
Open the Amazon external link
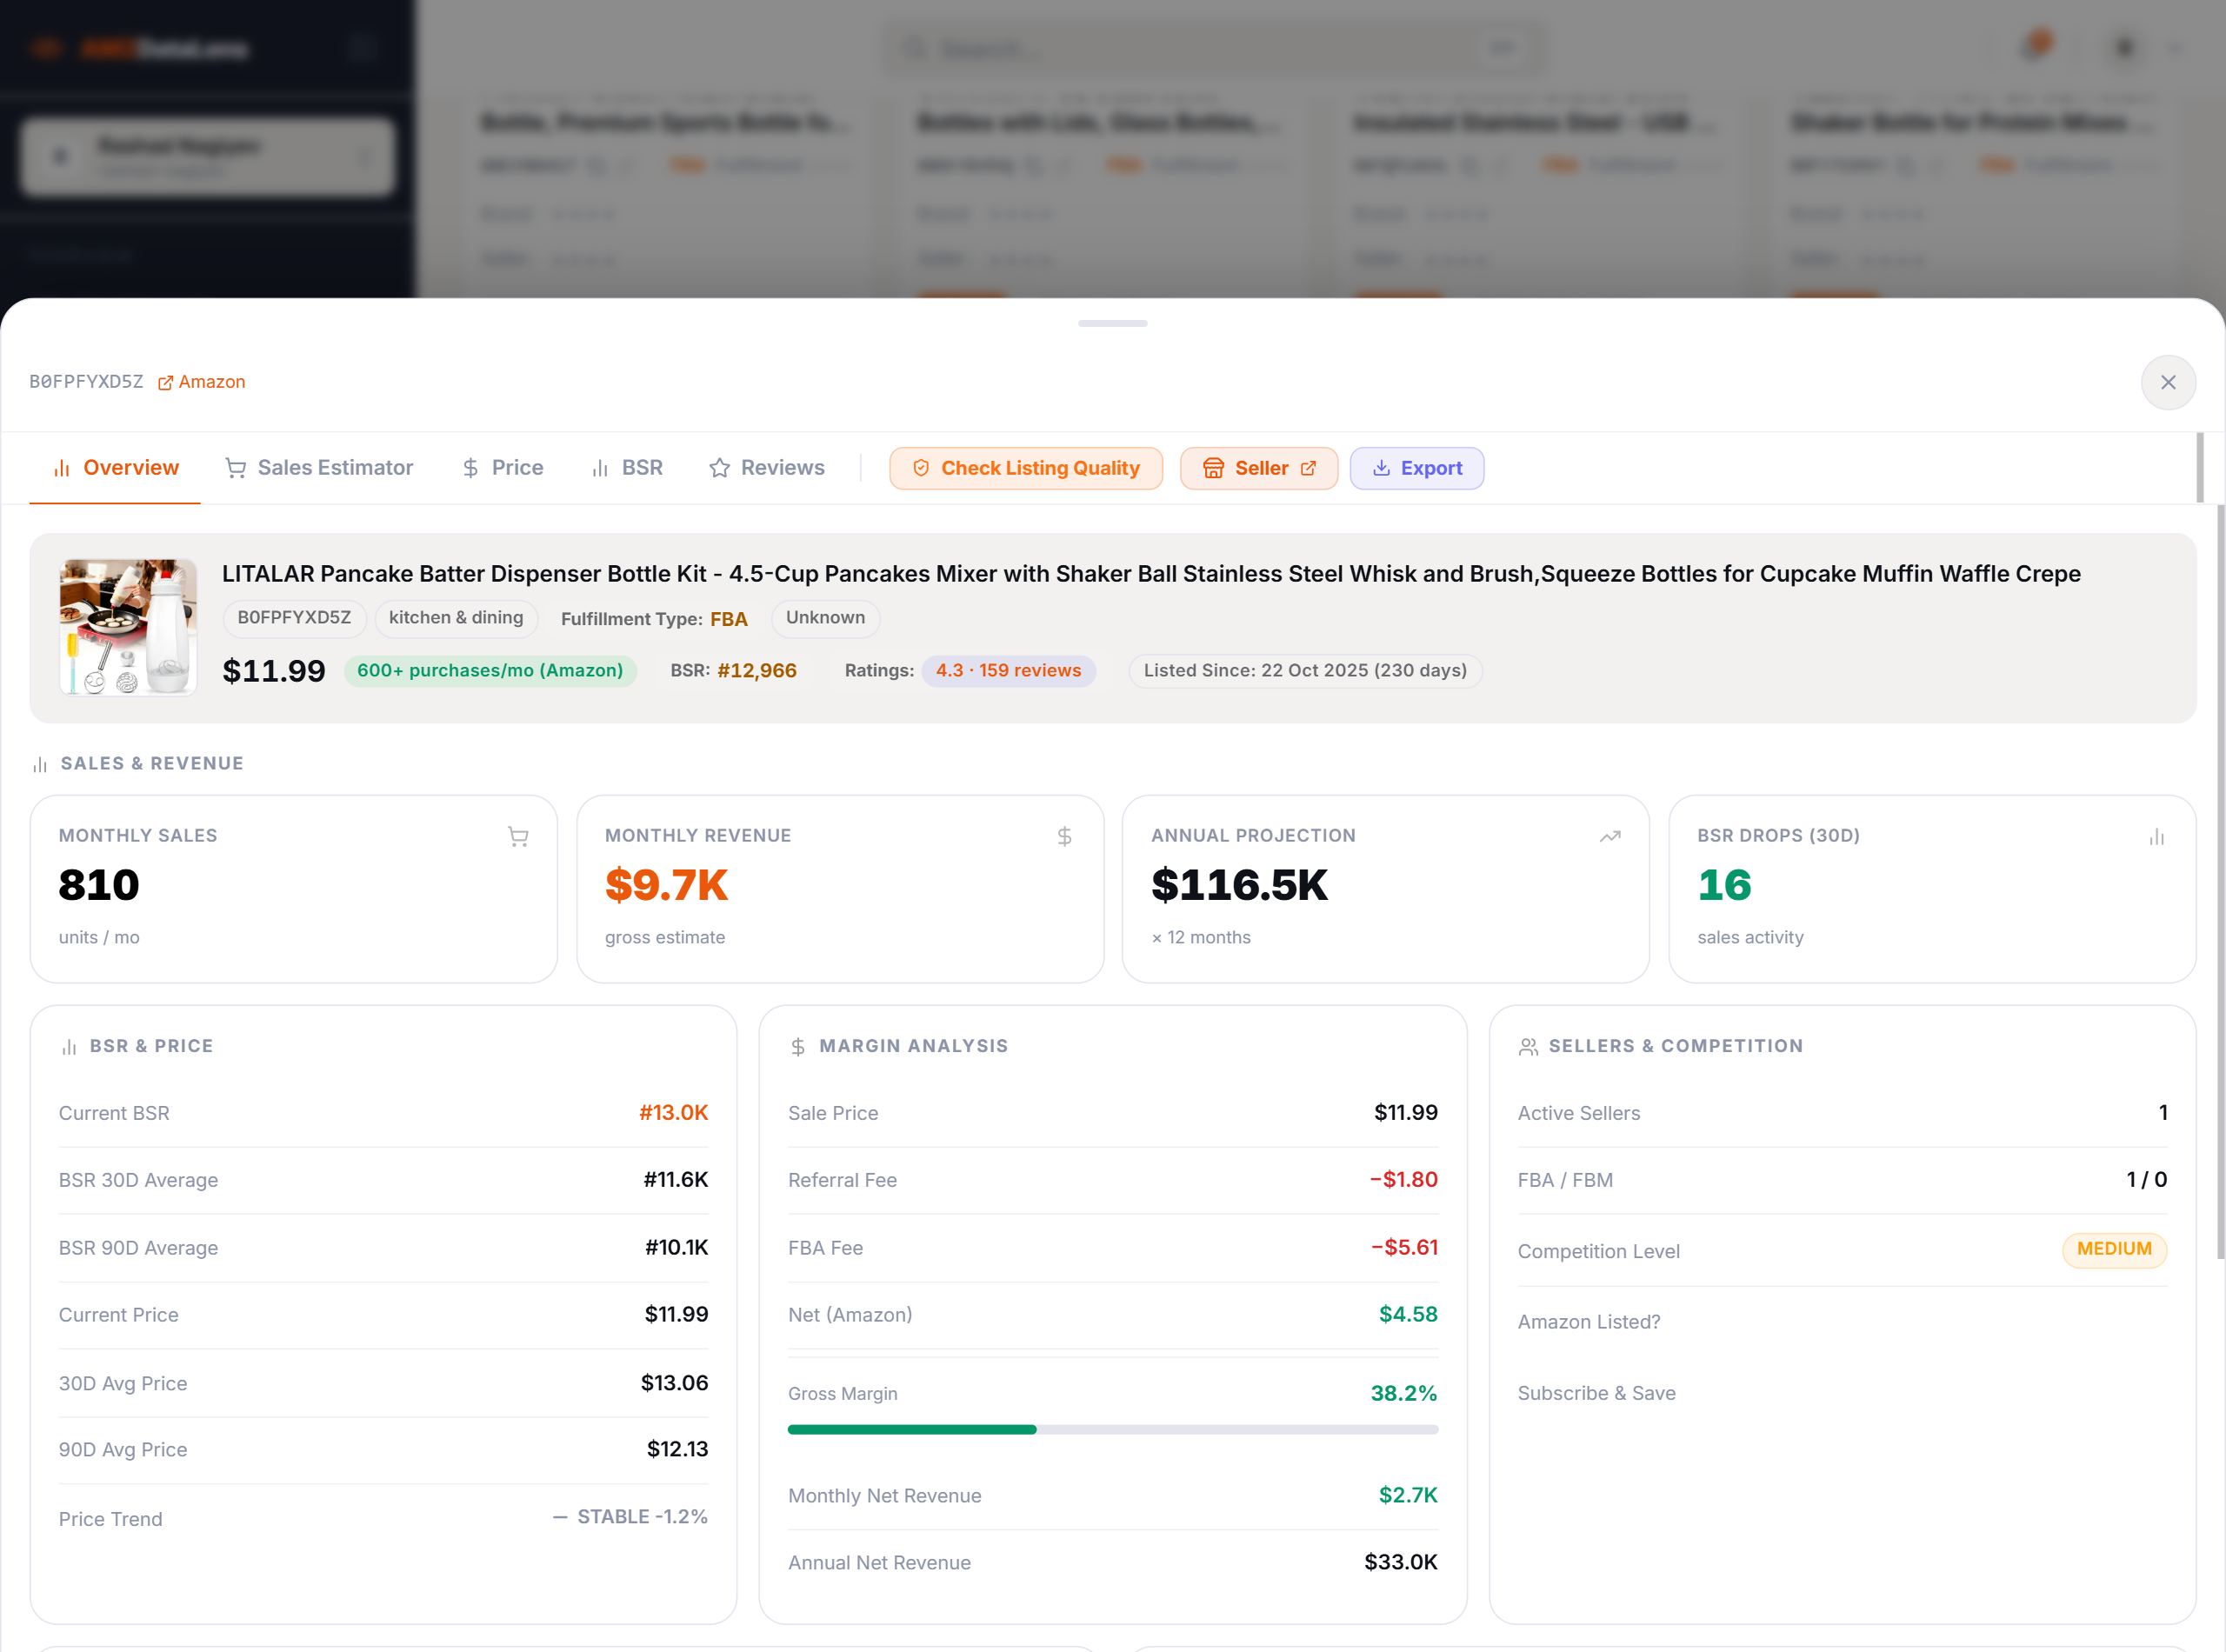201,382
